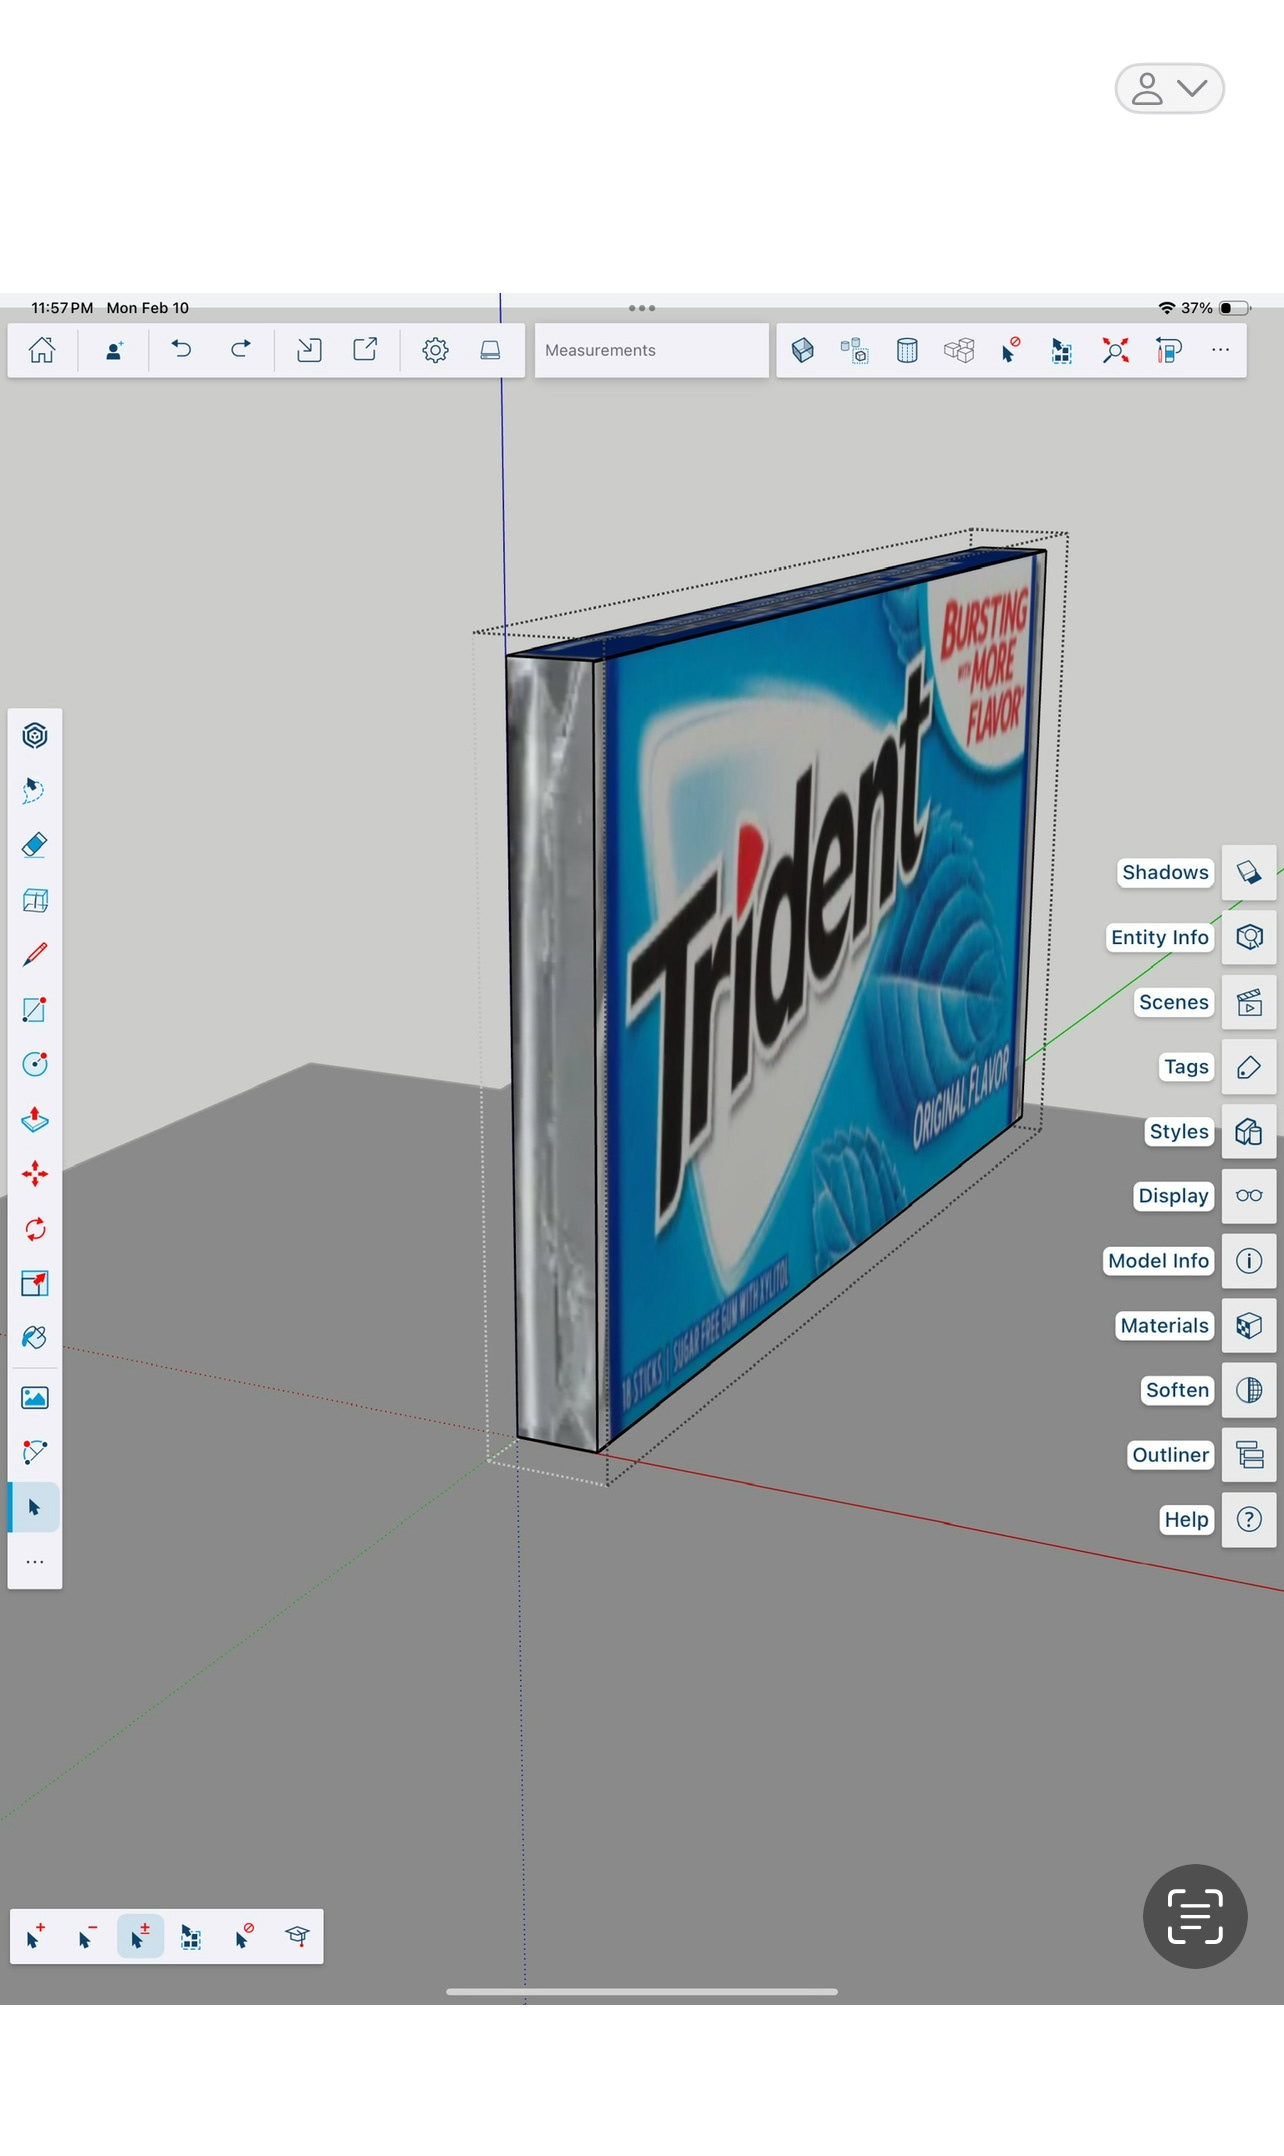The image size is (1284, 2156).
Task: Open the Outliner label
Action: [1170, 1455]
